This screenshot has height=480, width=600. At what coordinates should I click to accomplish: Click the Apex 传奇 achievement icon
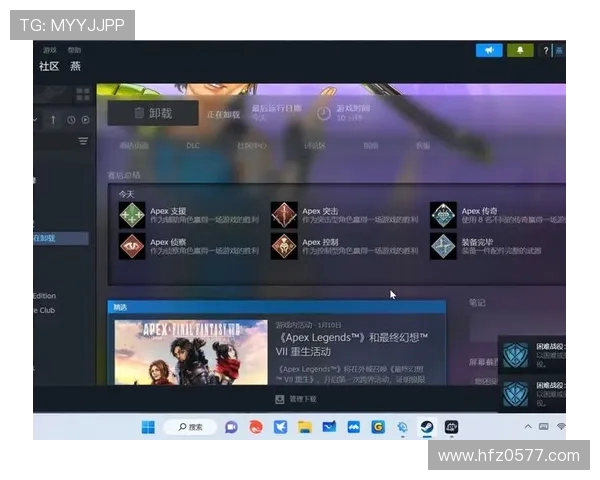coord(443,215)
